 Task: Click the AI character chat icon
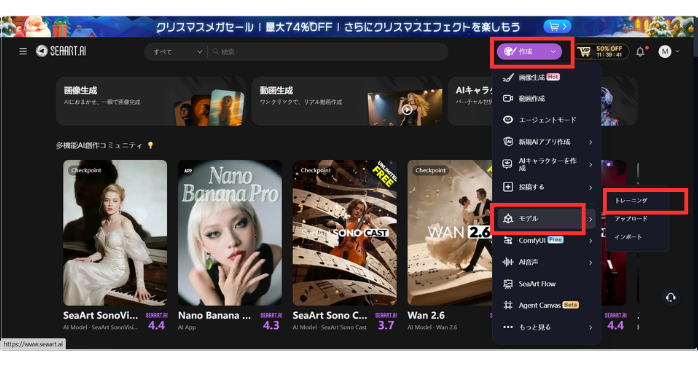[508, 164]
